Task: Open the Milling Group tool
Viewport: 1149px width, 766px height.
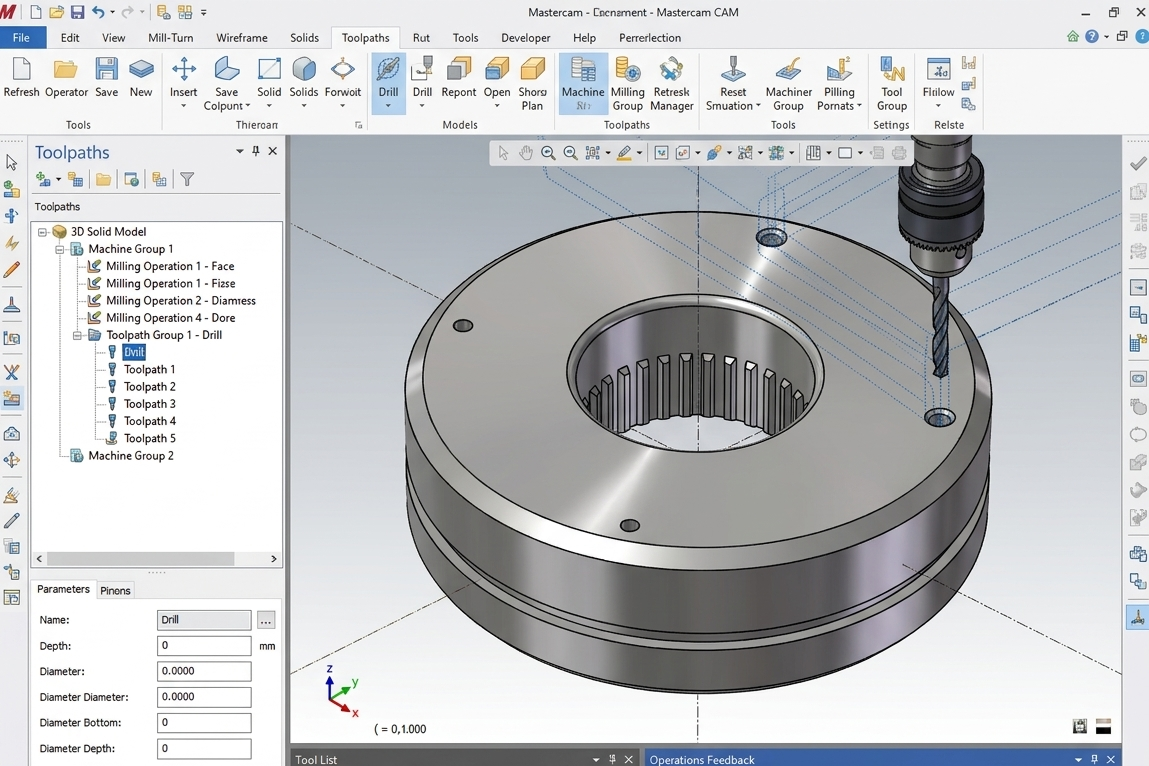Action: click(x=628, y=84)
